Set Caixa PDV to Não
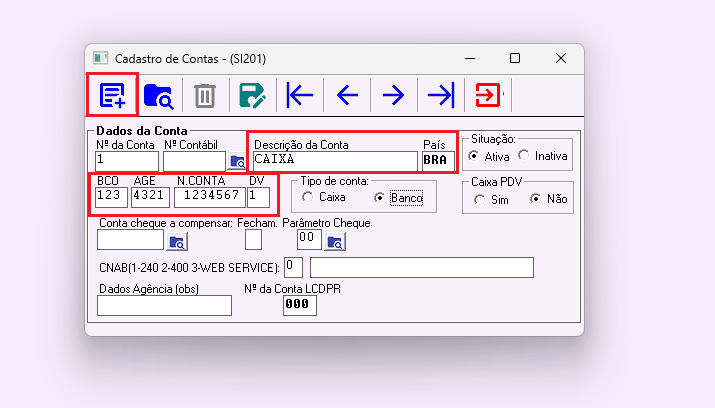The width and height of the screenshot is (715, 408). point(535,199)
